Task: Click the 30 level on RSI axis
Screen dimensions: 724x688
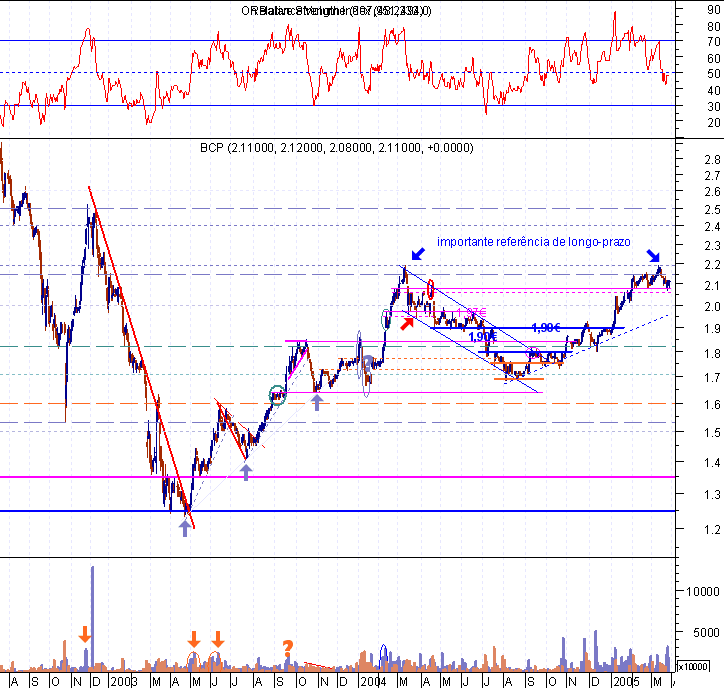Action: (x=714, y=107)
